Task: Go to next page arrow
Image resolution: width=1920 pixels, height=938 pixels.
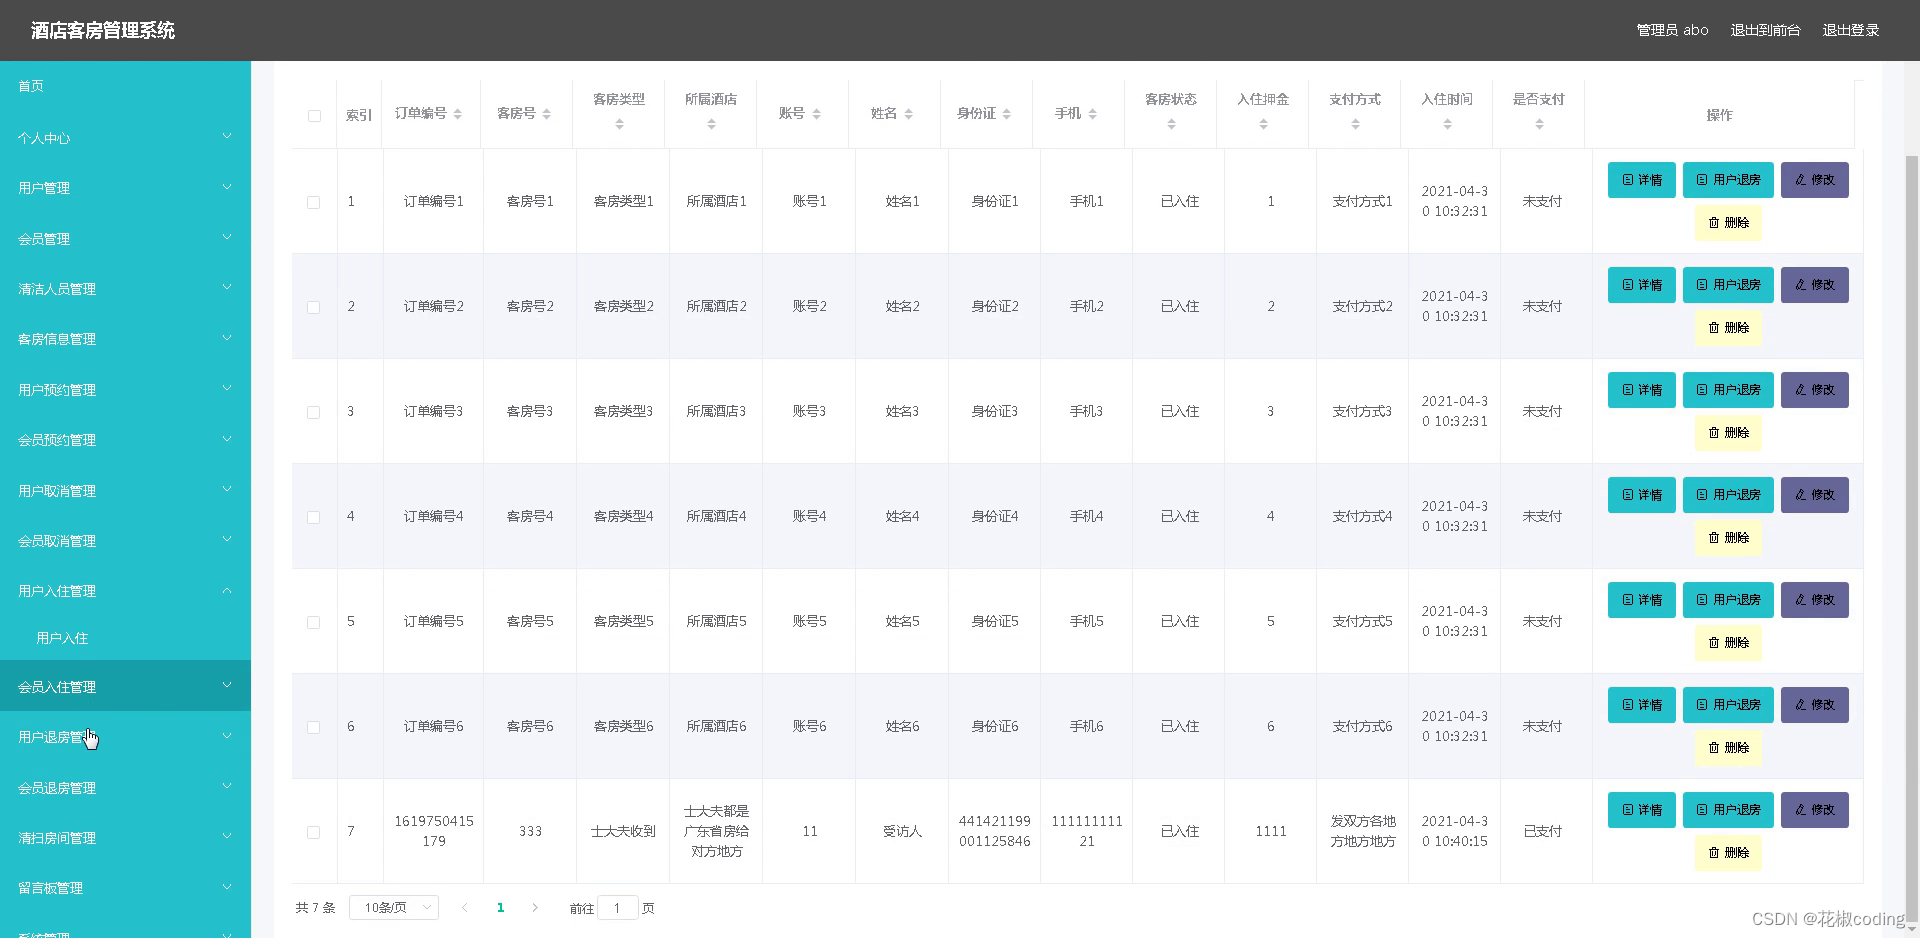Action: [535, 908]
